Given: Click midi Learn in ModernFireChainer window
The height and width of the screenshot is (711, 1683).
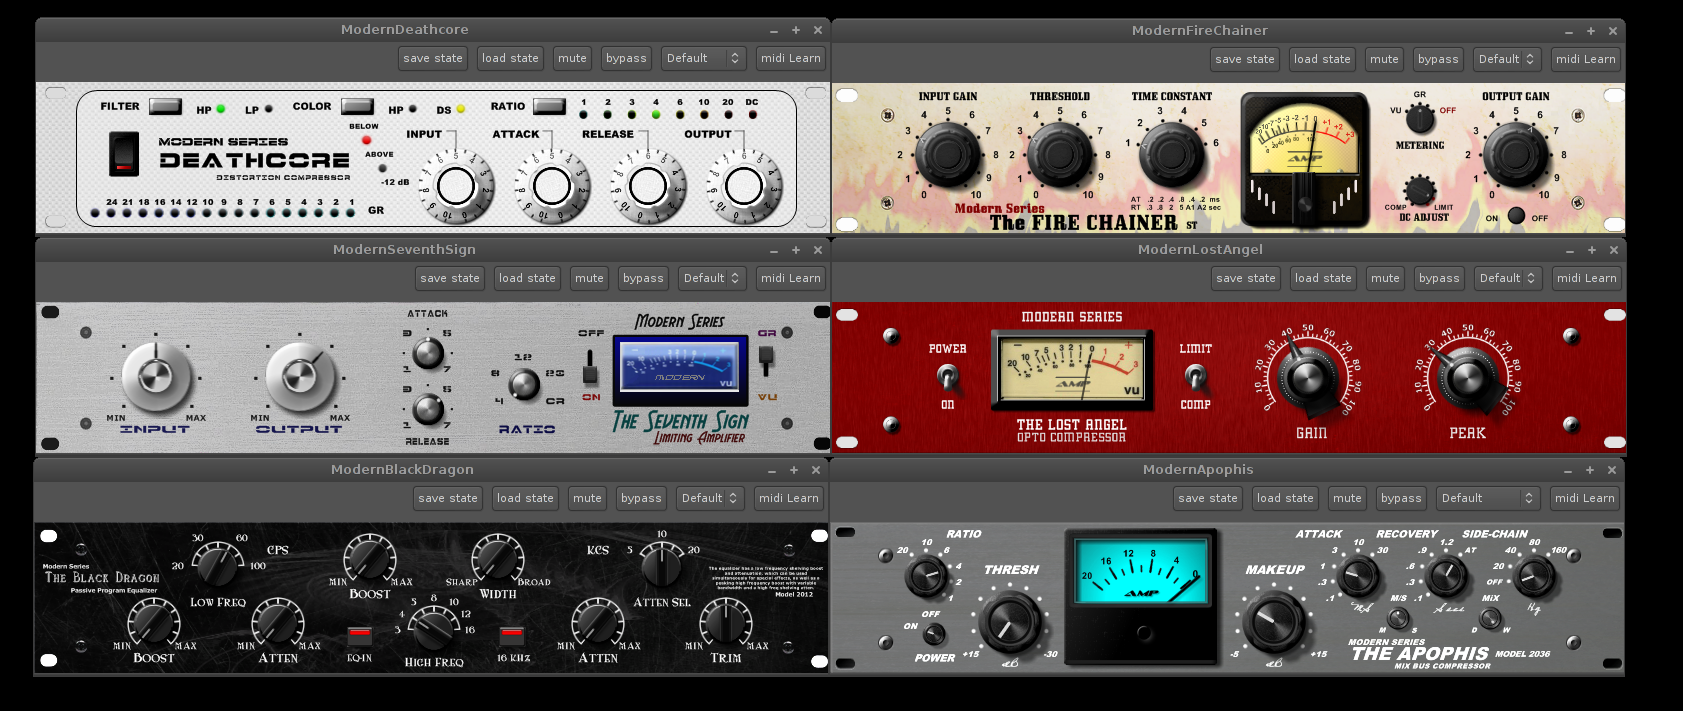Looking at the screenshot, I should coord(1586,59).
